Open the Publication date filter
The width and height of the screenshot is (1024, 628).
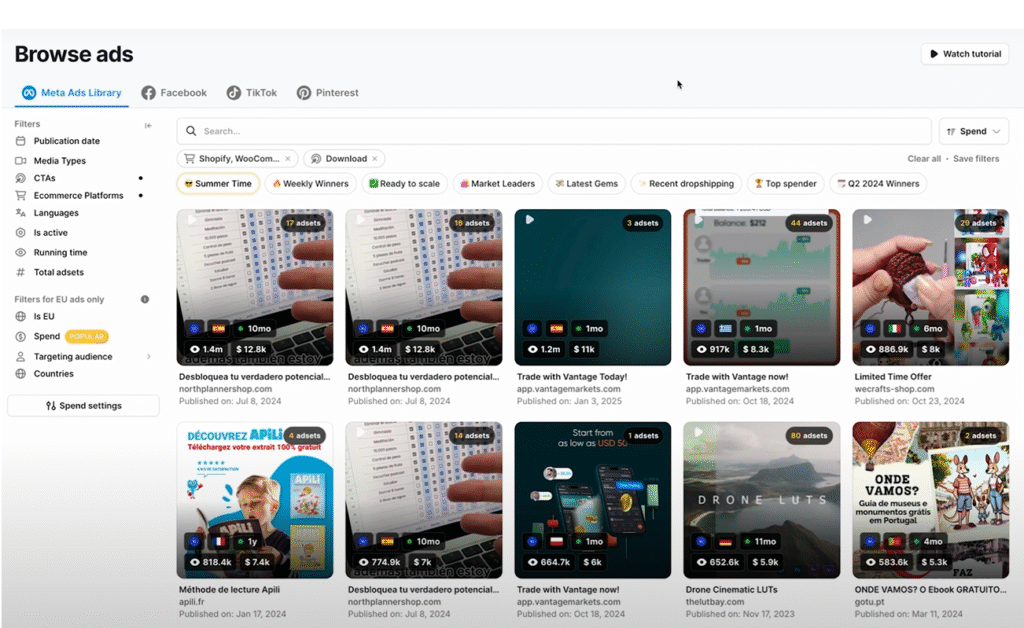(67, 141)
